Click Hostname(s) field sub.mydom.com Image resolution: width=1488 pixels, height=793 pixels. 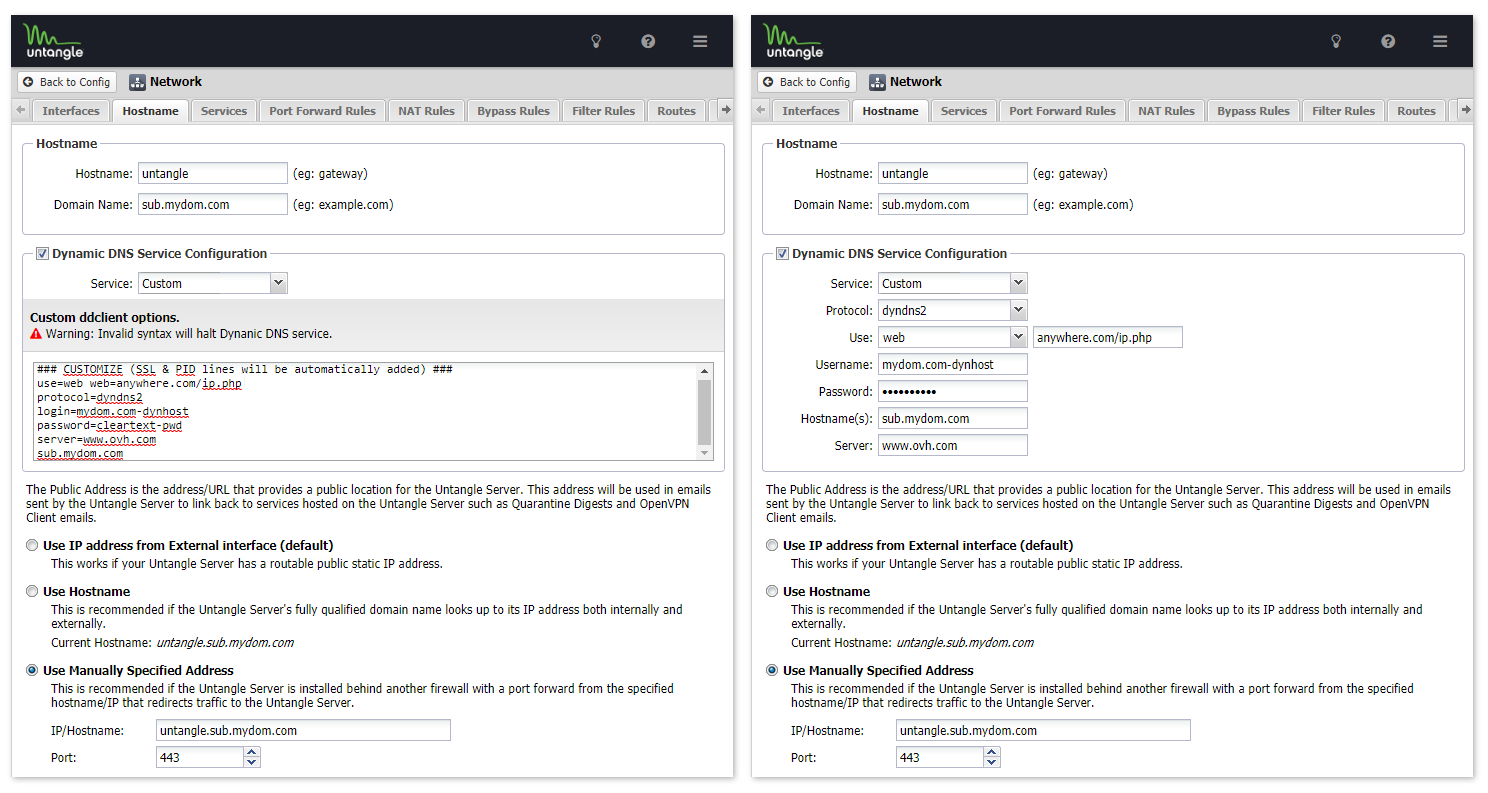coord(953,419)
